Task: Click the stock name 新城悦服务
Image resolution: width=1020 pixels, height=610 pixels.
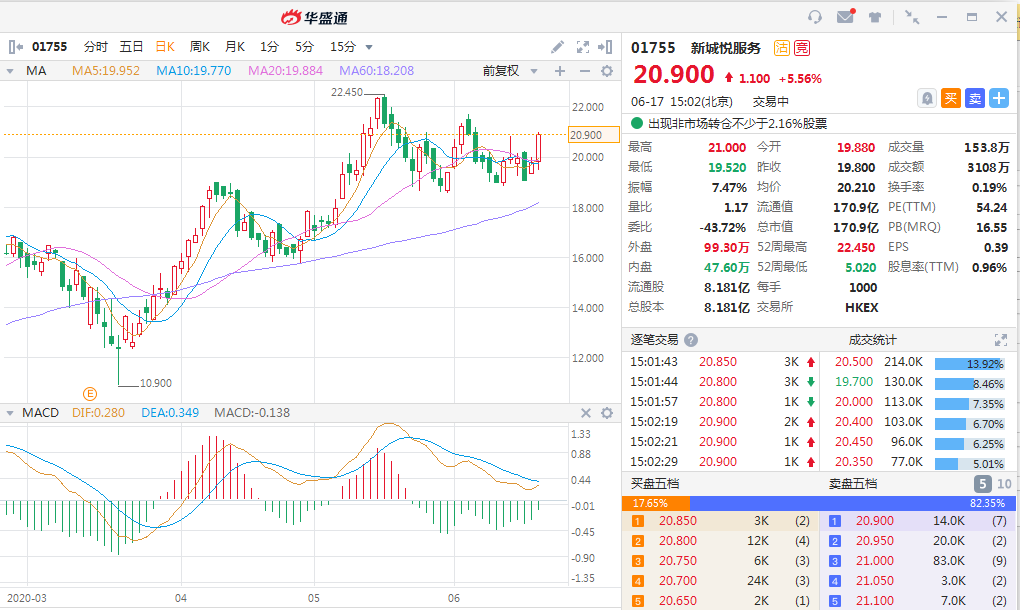Action: point(726,48)
